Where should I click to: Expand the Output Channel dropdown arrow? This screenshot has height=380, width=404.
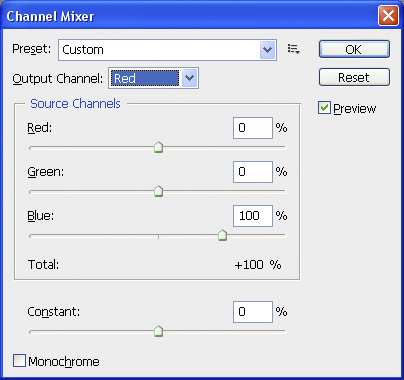coord(189,78)
